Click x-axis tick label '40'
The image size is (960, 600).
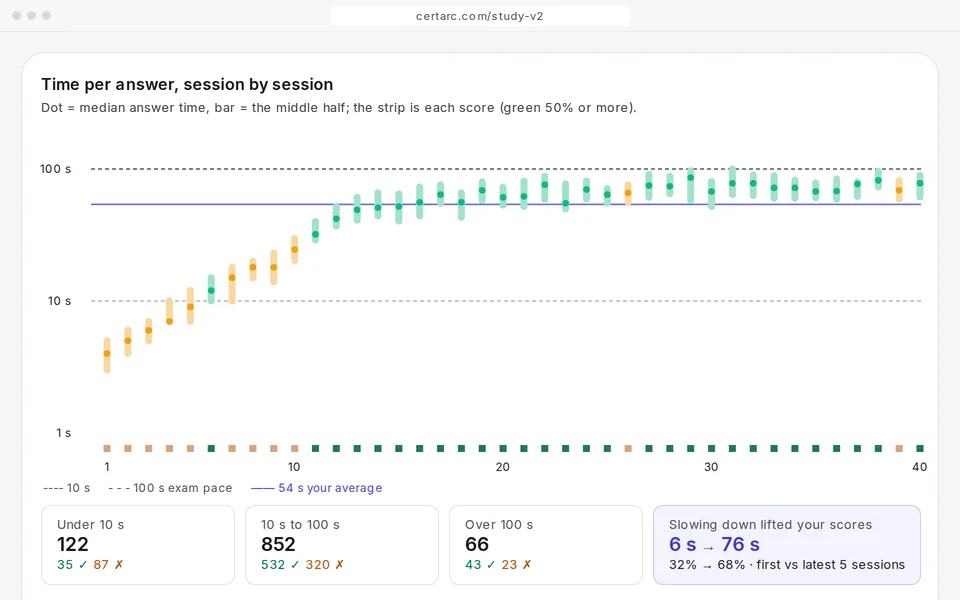point(920,467)
